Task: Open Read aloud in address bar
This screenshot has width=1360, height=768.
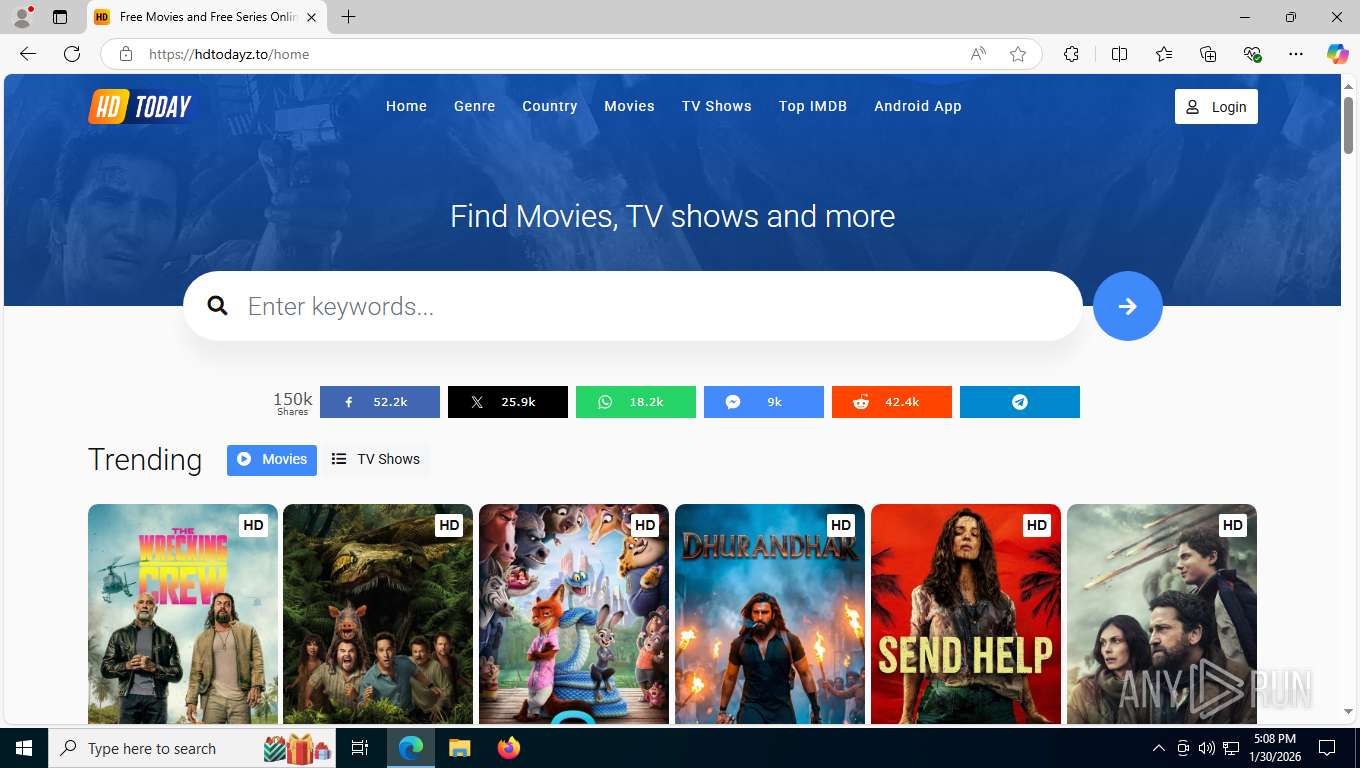Action: 978,54
